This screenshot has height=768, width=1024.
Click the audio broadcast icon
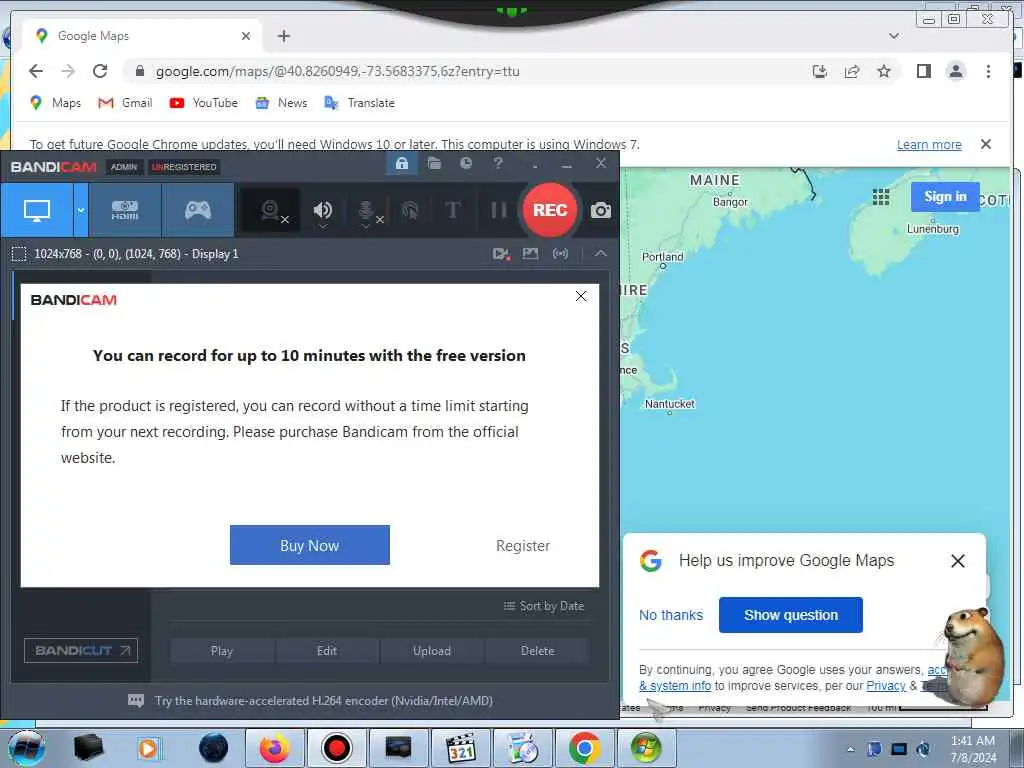pyautogui.click(x=560, y=254)
